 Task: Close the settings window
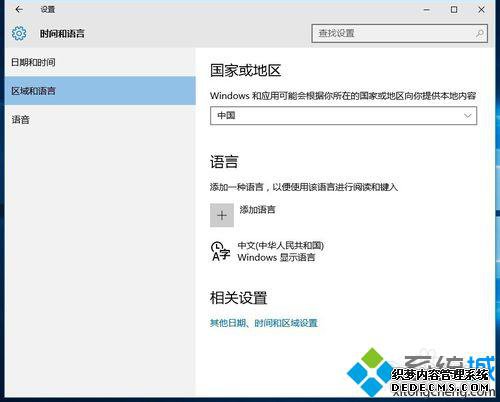(x=481, y=10)
